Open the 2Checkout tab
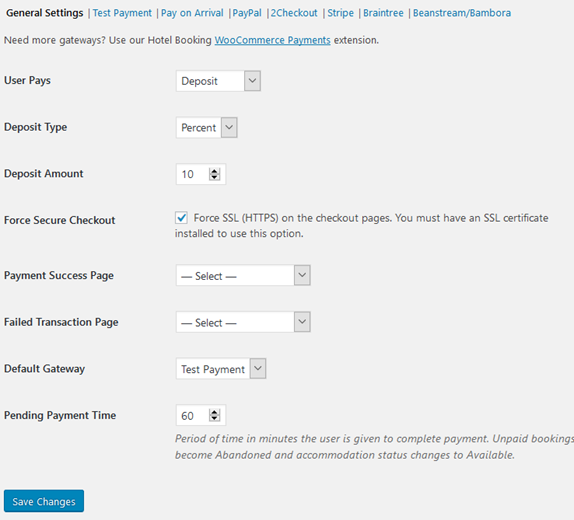 (294, 13)
